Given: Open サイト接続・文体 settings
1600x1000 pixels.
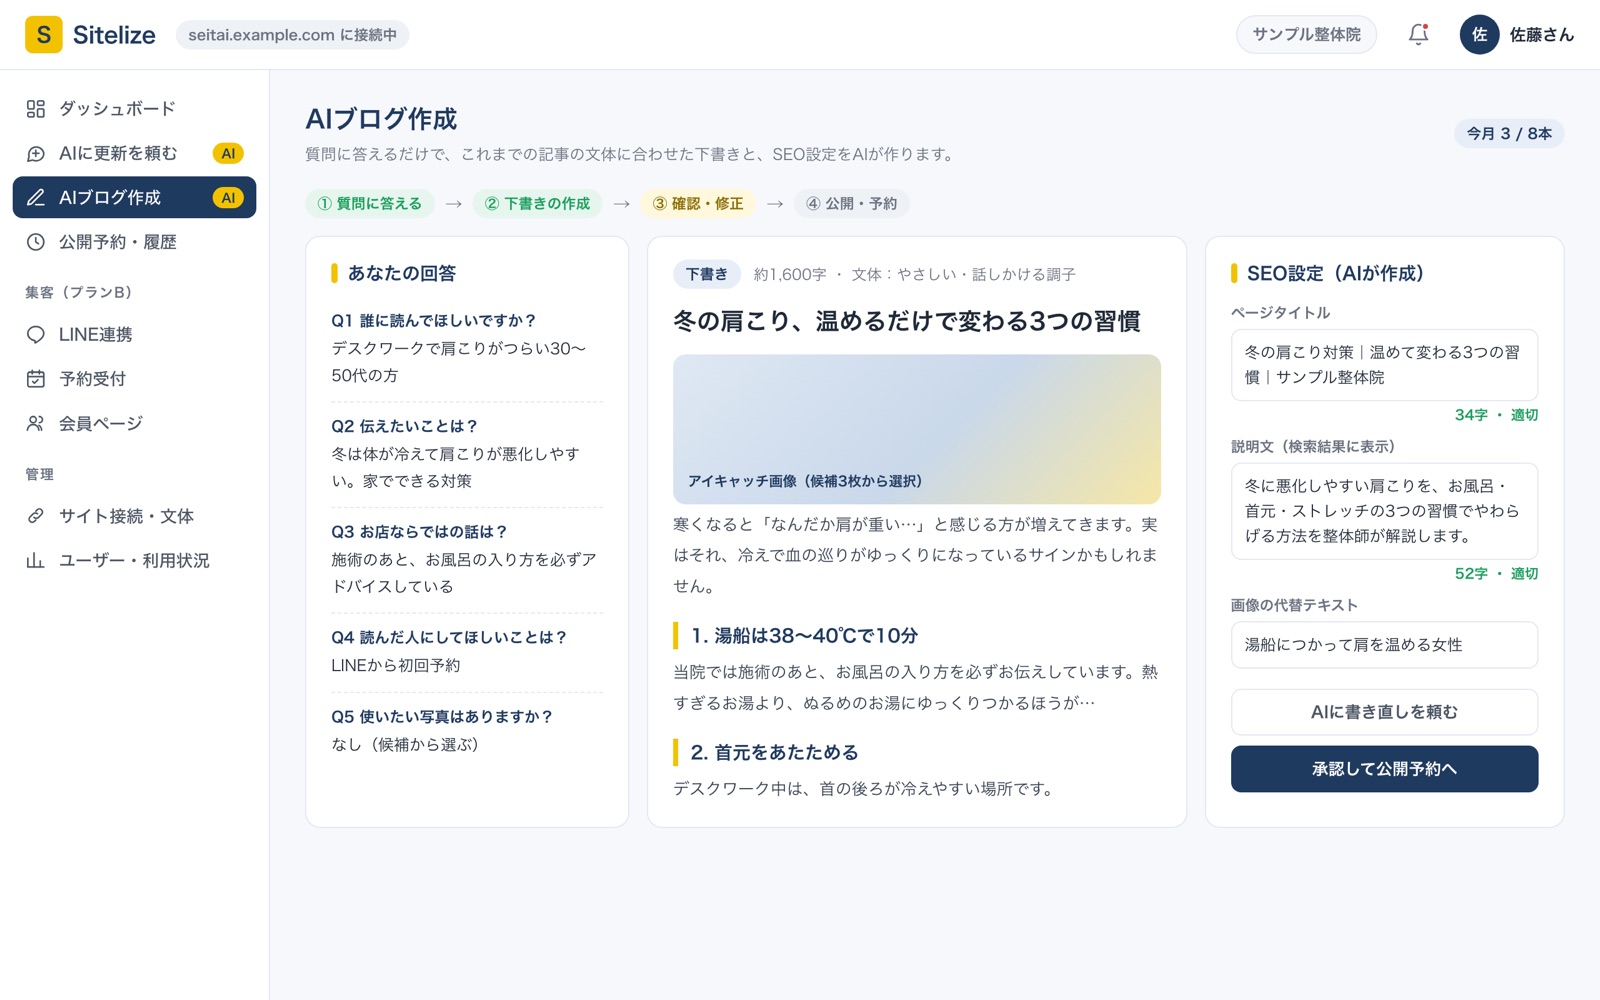Looking at the screenshot, I should [134, 516].
